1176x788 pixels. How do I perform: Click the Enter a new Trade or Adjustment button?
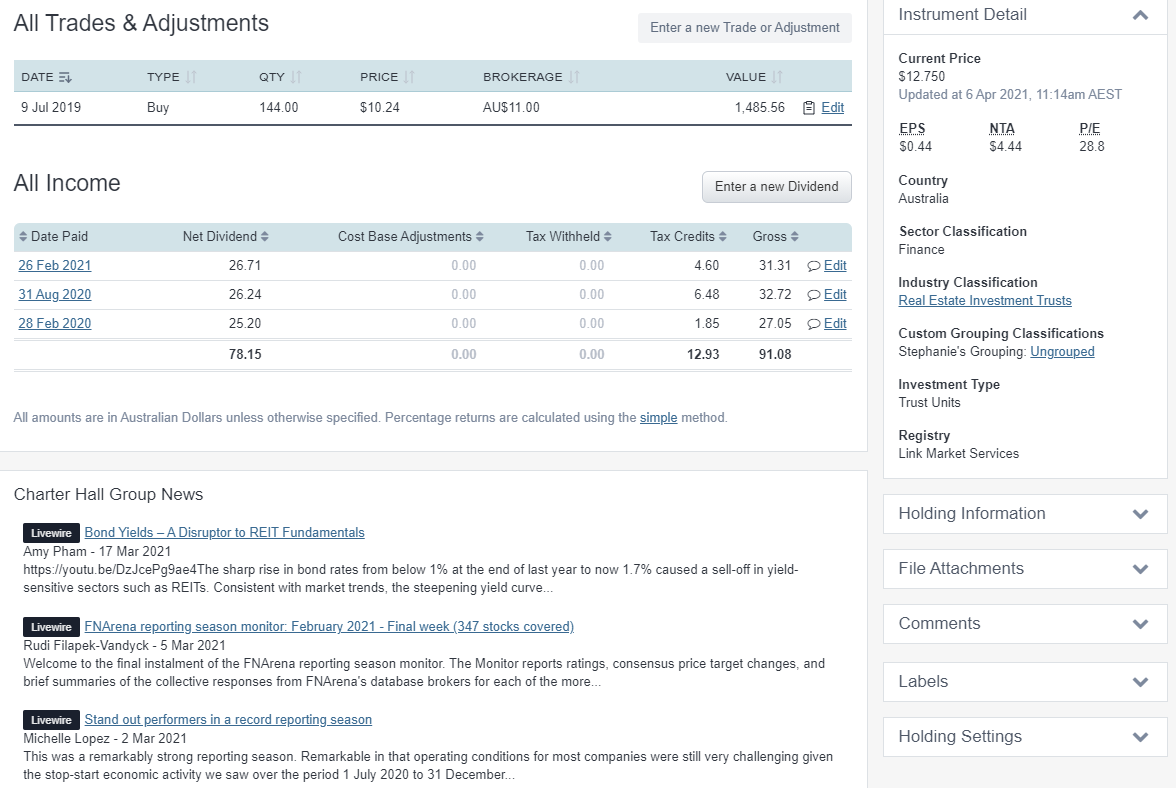(744, 27)
